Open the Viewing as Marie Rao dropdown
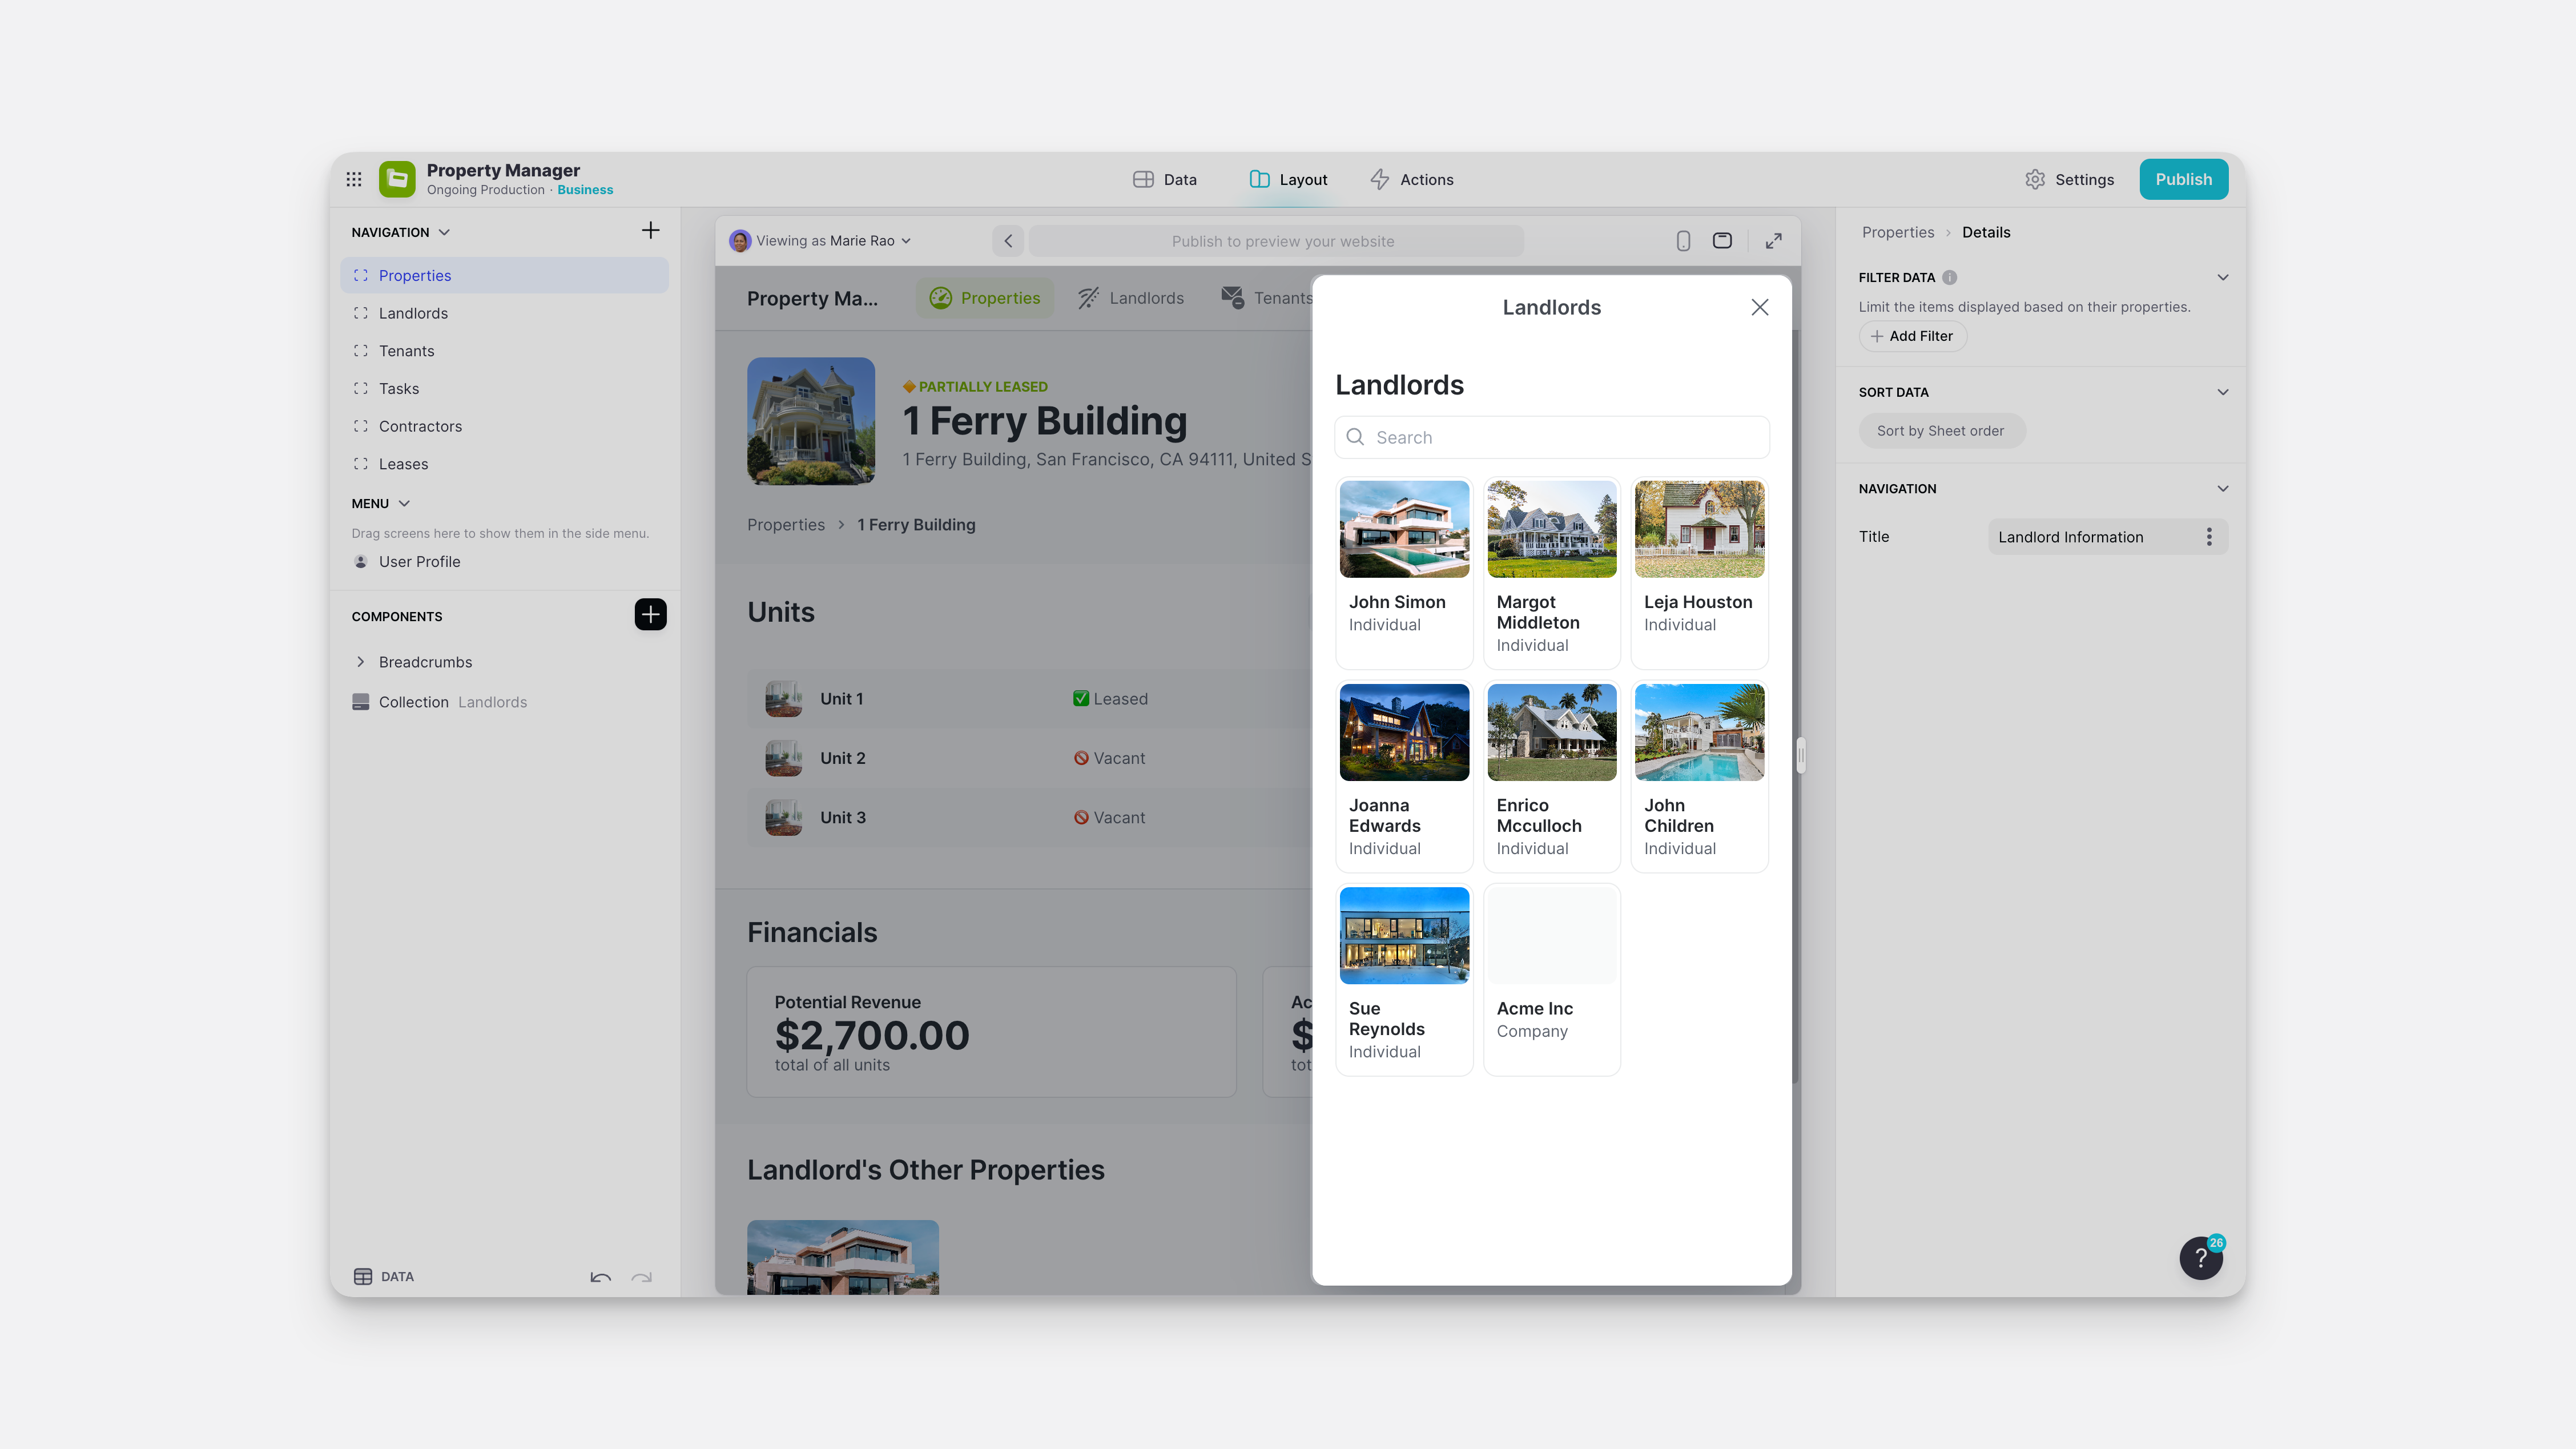This screenshot has width=2576, height=1449. 820,241
